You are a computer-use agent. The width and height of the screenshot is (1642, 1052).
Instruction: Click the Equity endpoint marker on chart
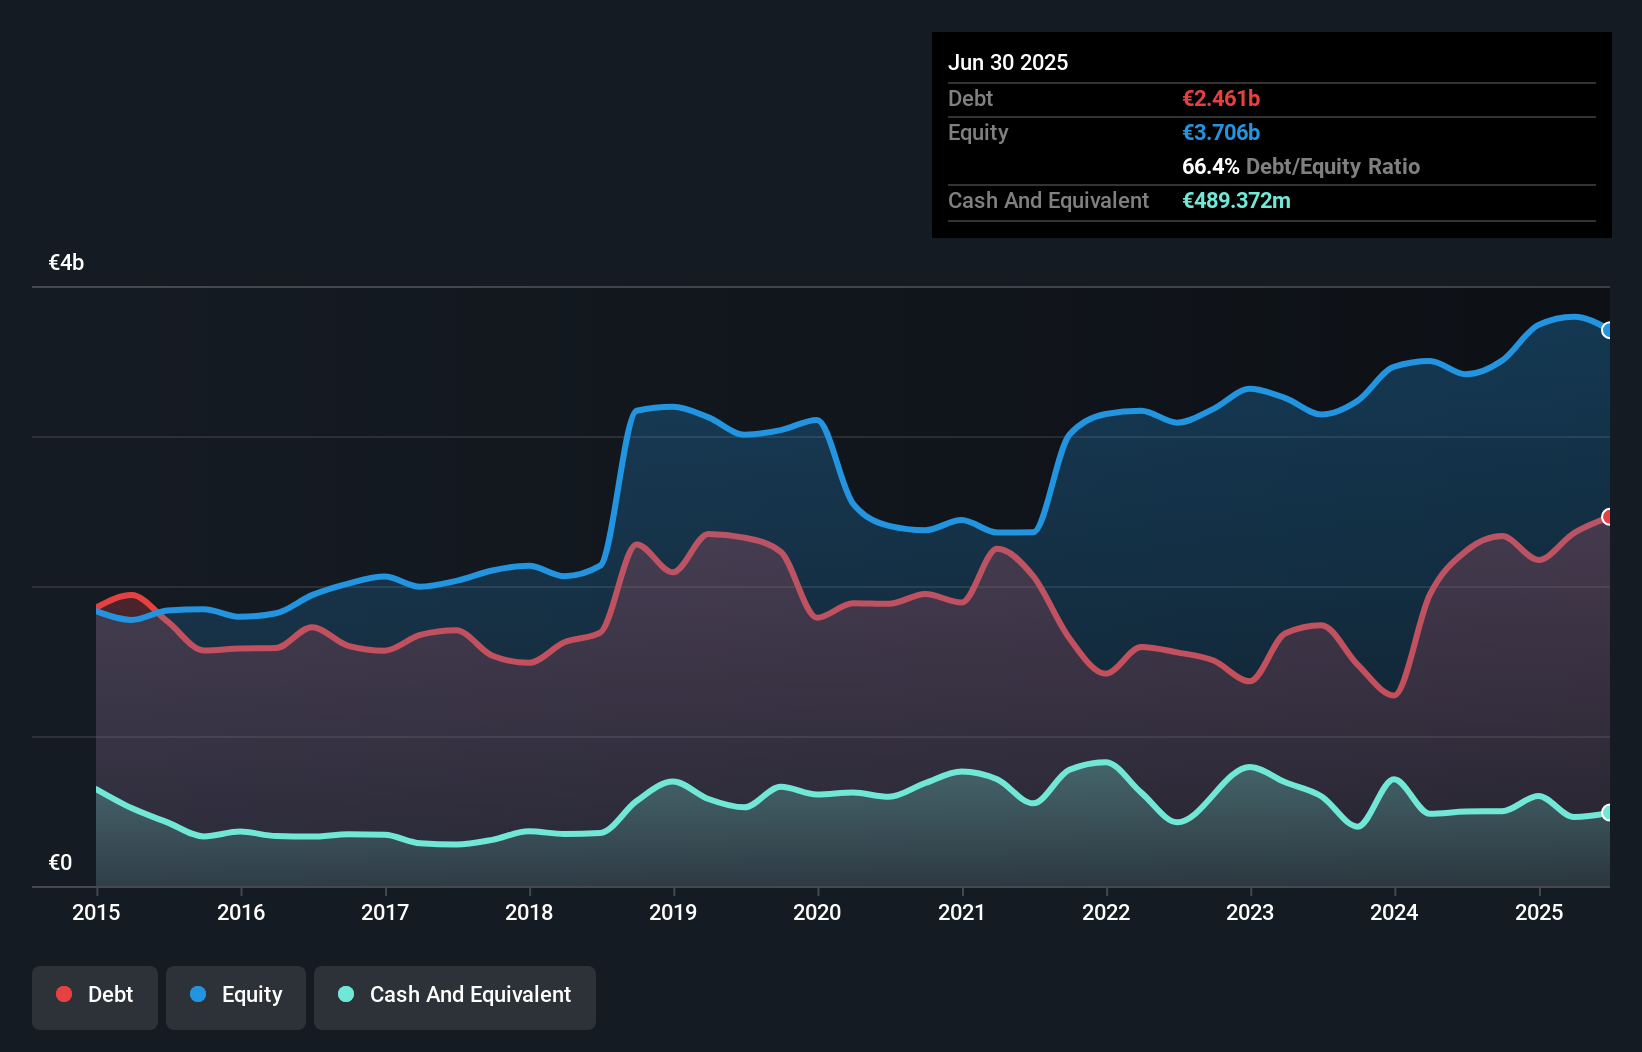point(1608,330)
